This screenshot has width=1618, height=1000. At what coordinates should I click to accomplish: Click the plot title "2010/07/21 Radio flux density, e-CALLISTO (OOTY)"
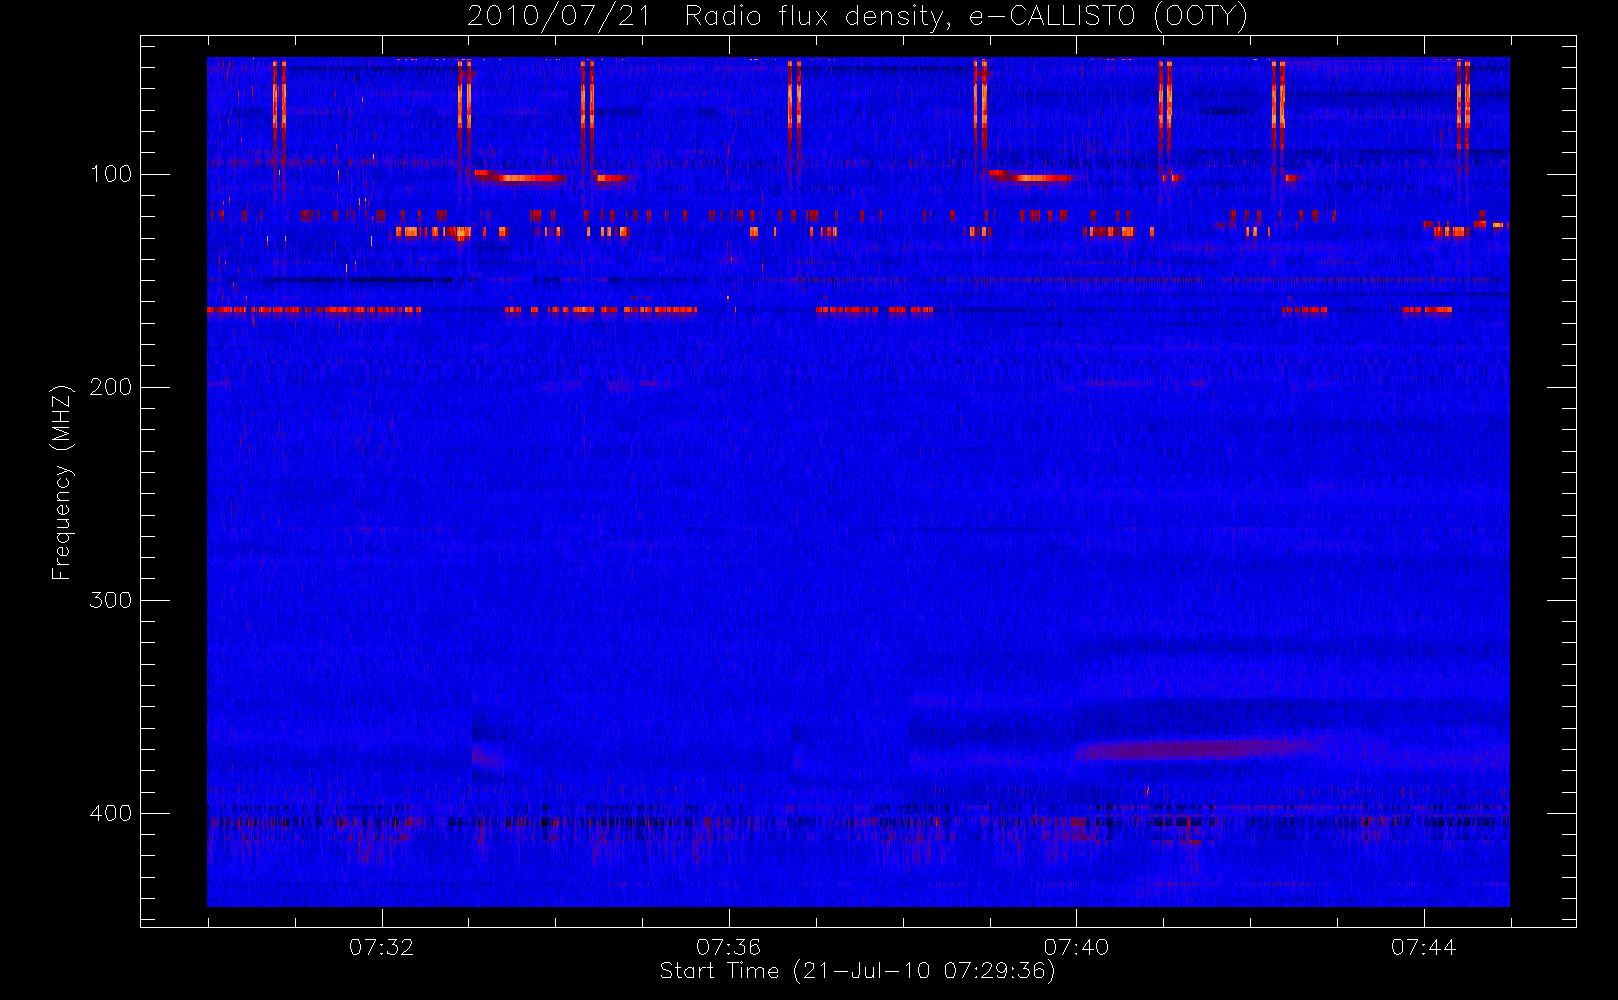click(858, 16)
